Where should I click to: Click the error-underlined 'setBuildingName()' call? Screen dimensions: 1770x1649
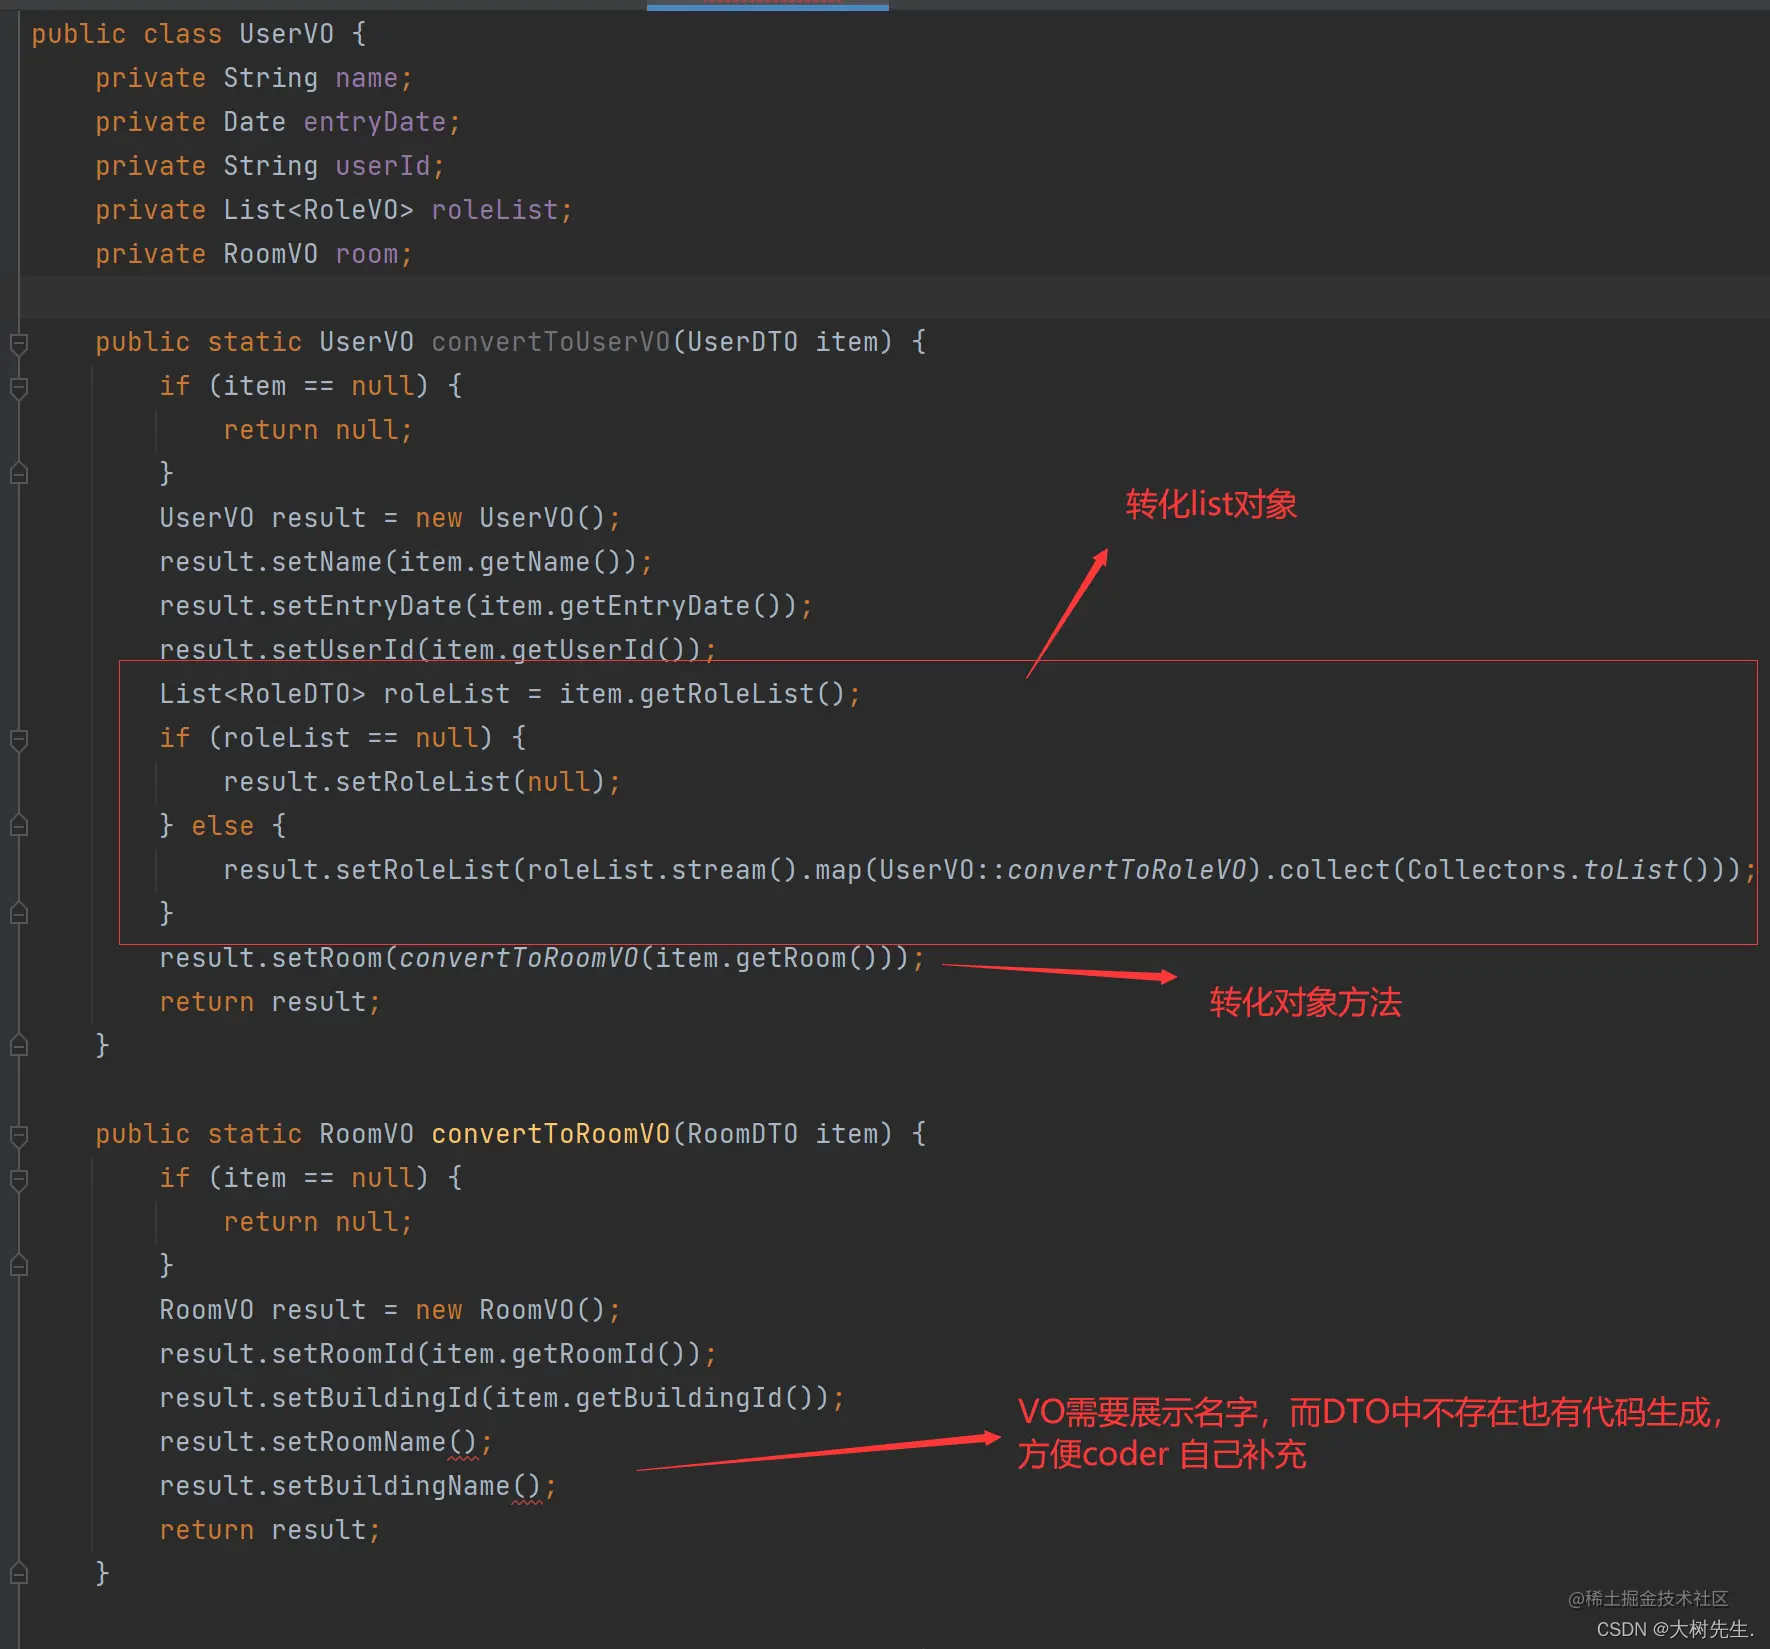[x=406, y=1486]
